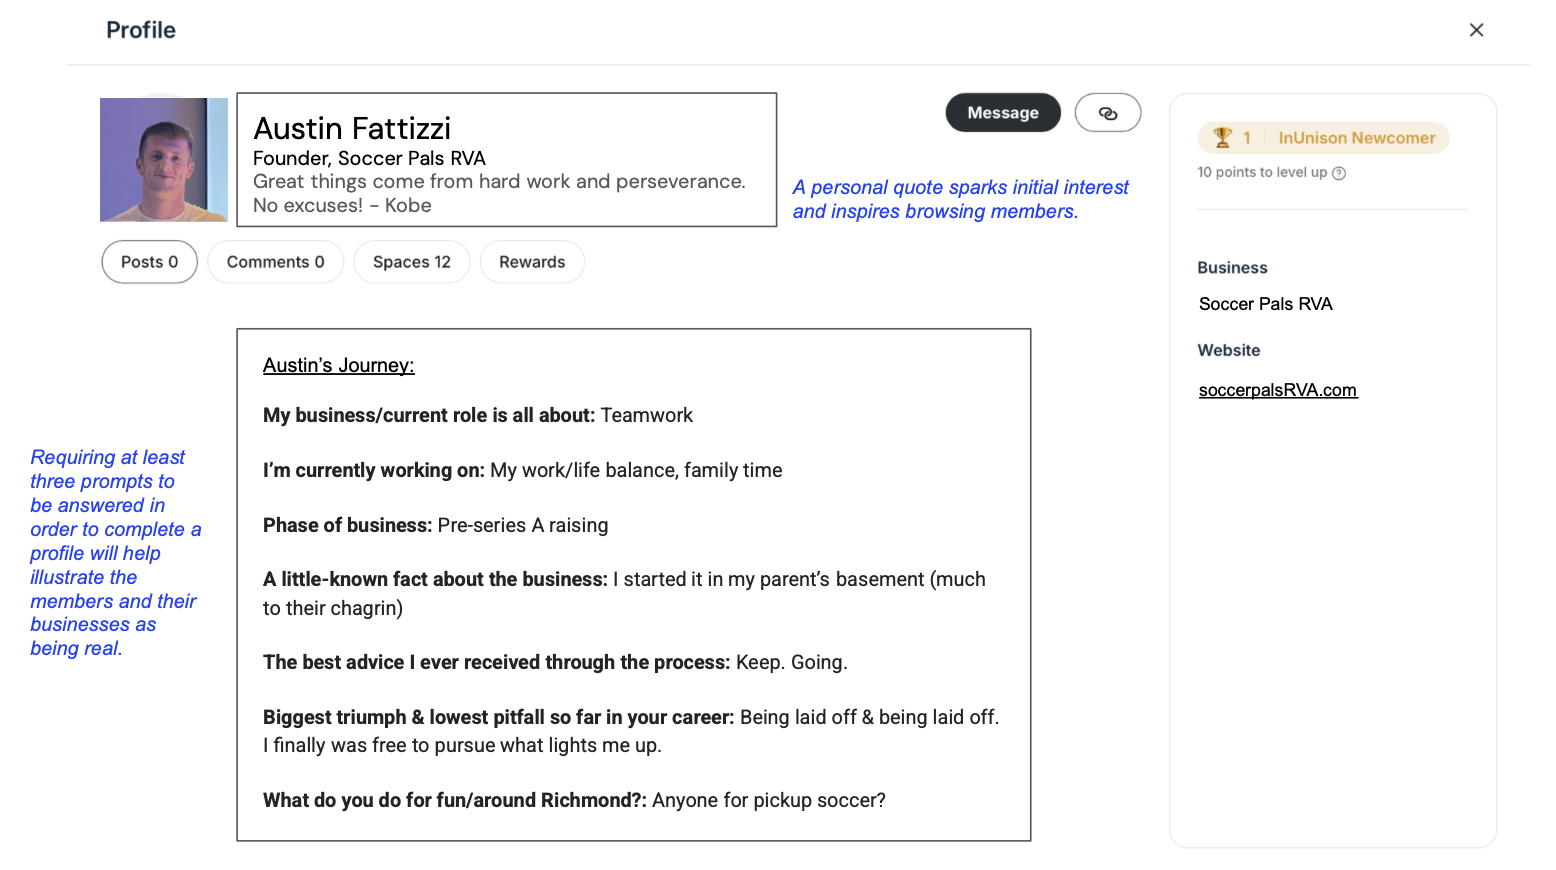Image resolution: width=1556 pixels, height=870 pixels.
Task: Close the Profile panel with the X
Action: pyautogui.click(x=1476, y=30)
